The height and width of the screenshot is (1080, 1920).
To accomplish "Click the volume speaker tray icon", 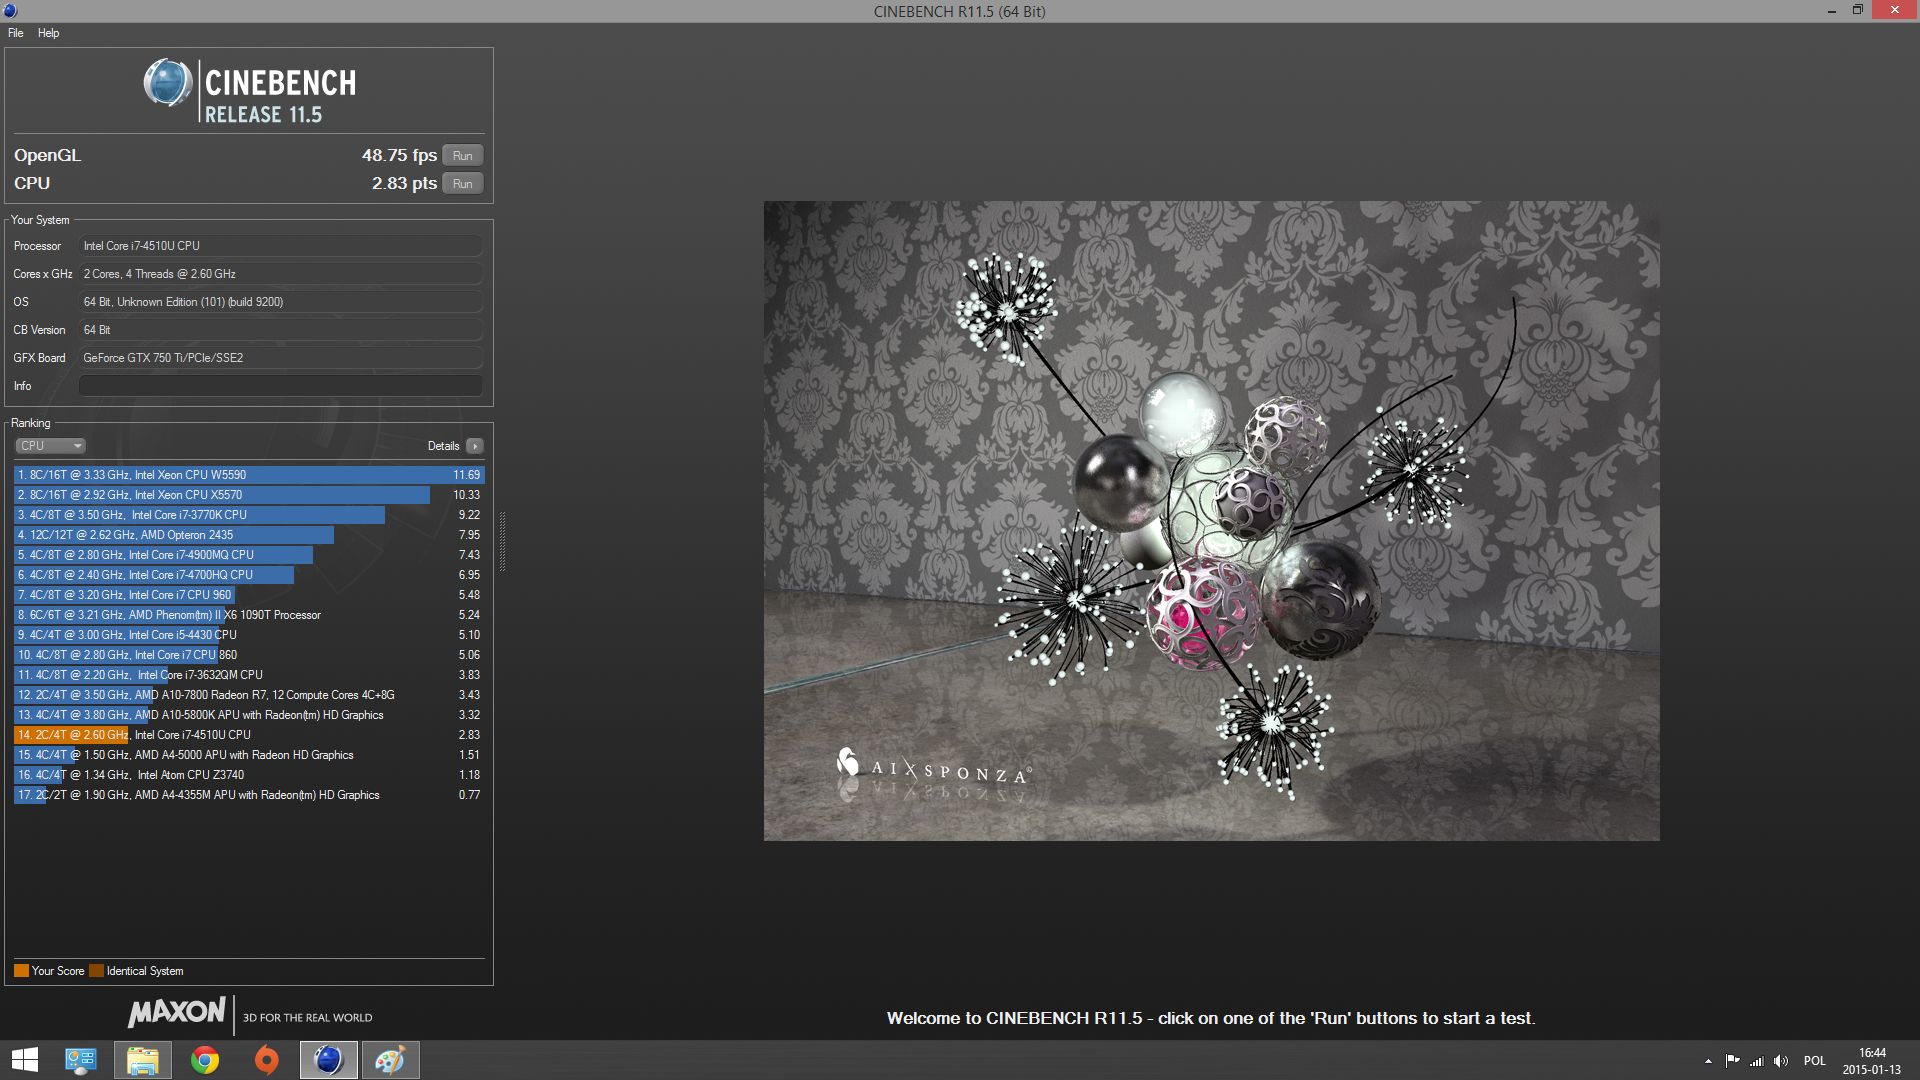I will click(x=1781, y=1061).
